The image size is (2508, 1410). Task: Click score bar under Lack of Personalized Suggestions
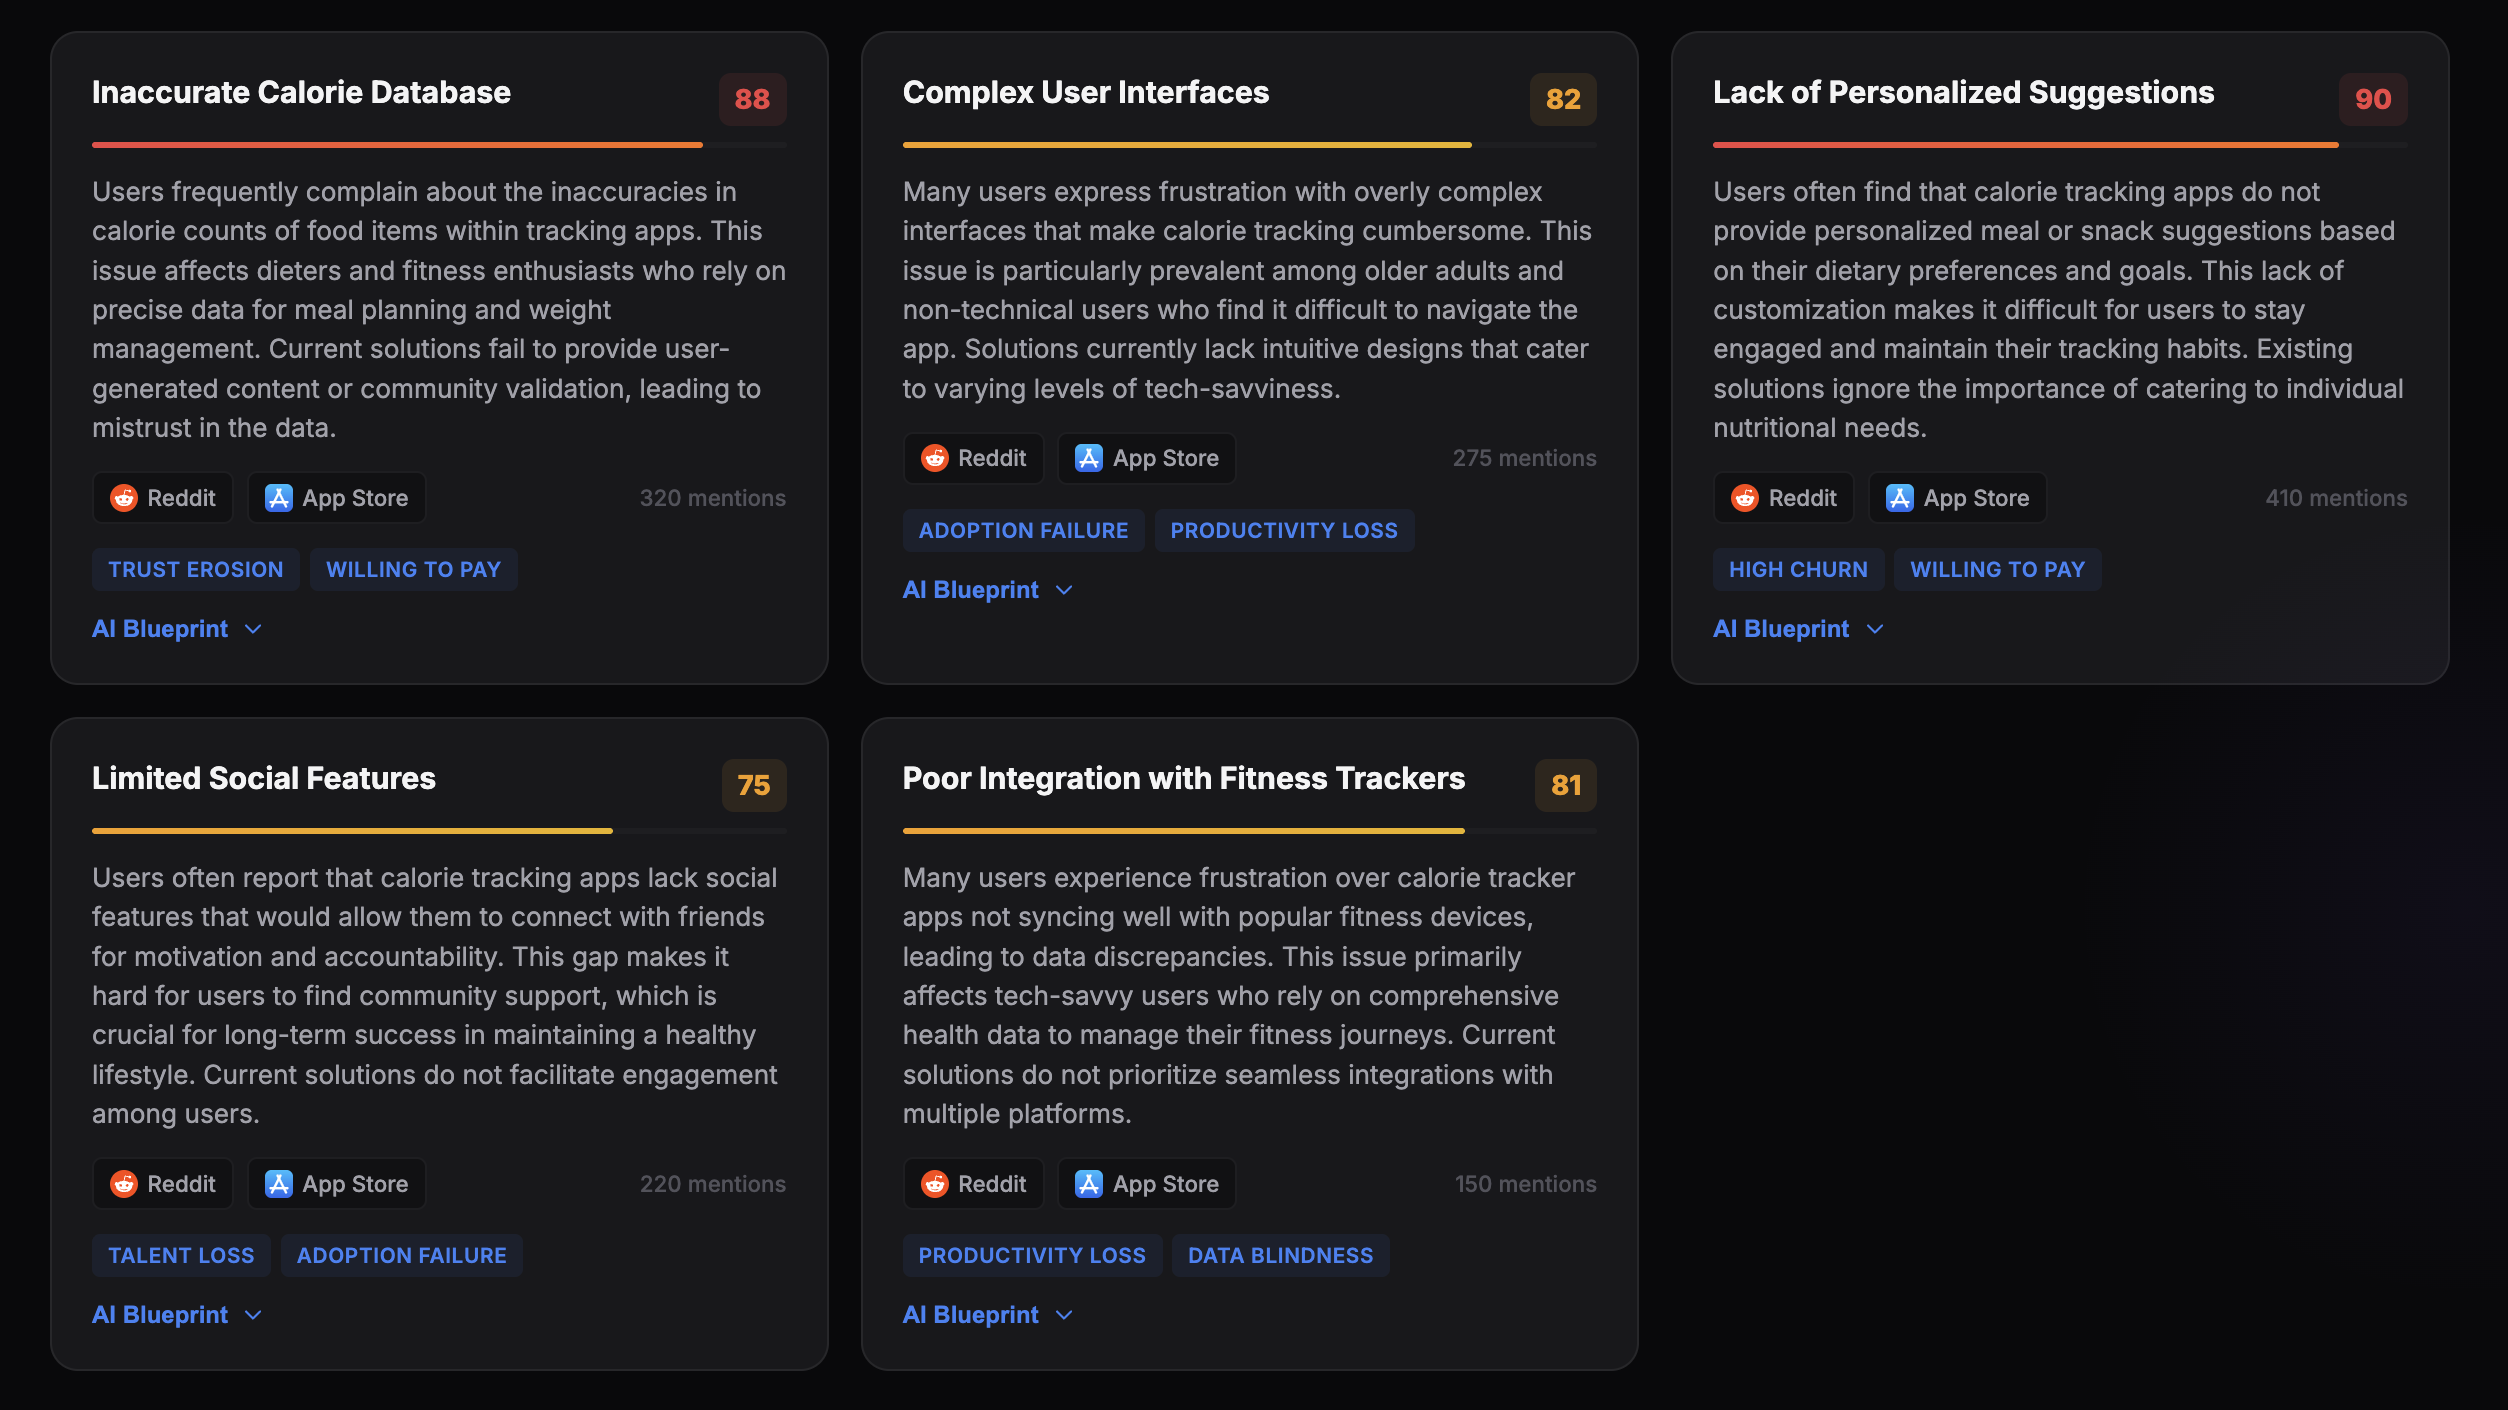point(2025,145)
